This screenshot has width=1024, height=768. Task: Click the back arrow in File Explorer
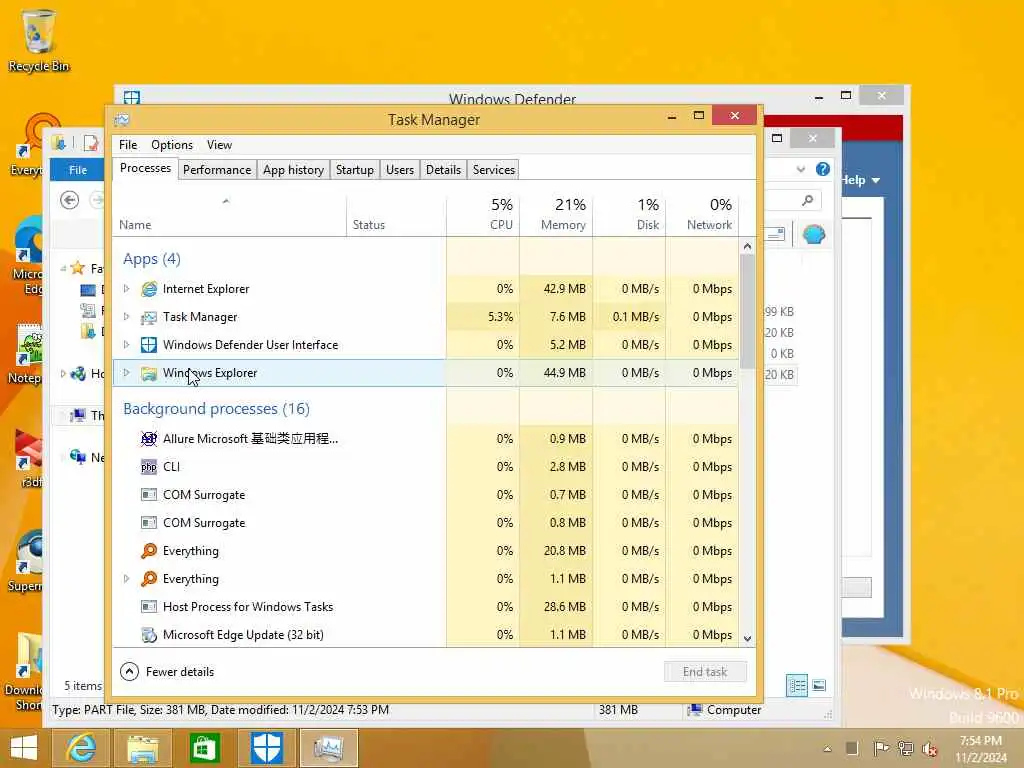pos(69,200)
